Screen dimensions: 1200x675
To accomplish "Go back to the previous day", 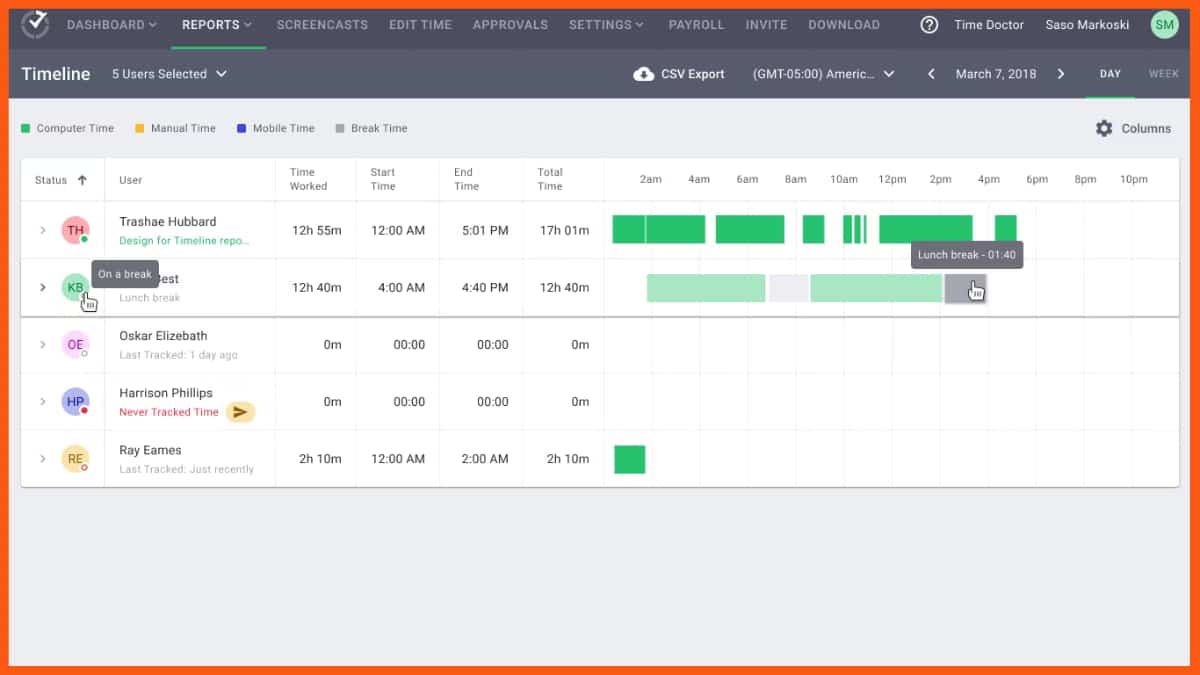I will pyautogui.click(x=930, y=73).
